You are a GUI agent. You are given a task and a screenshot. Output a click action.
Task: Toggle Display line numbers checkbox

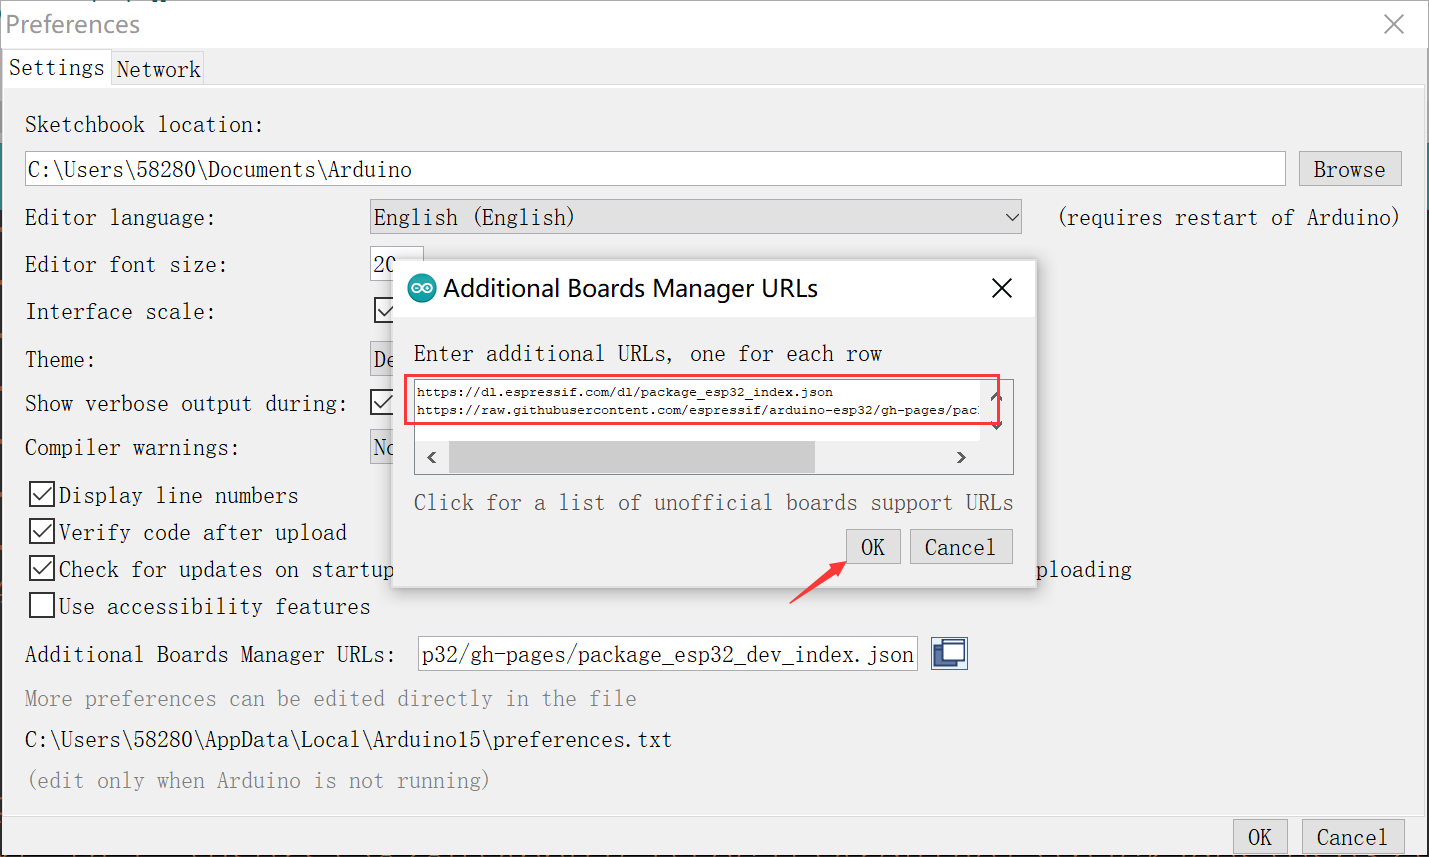point(42,495)
